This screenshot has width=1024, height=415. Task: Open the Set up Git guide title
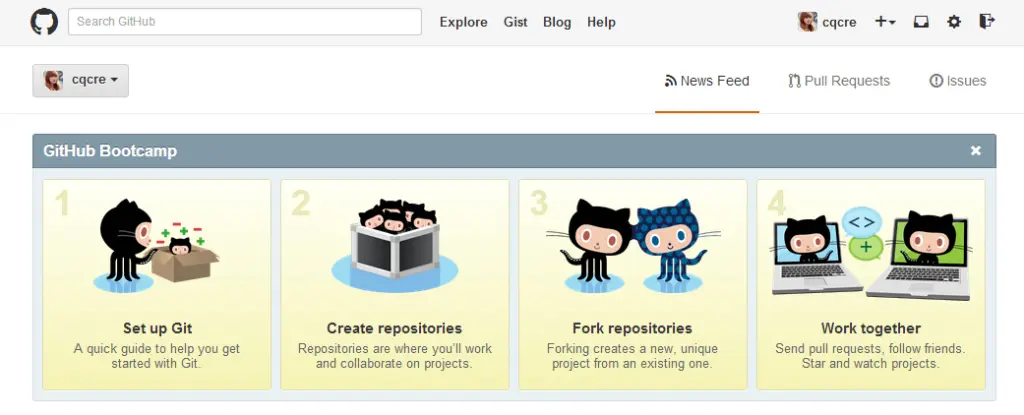tap(157, 328)
